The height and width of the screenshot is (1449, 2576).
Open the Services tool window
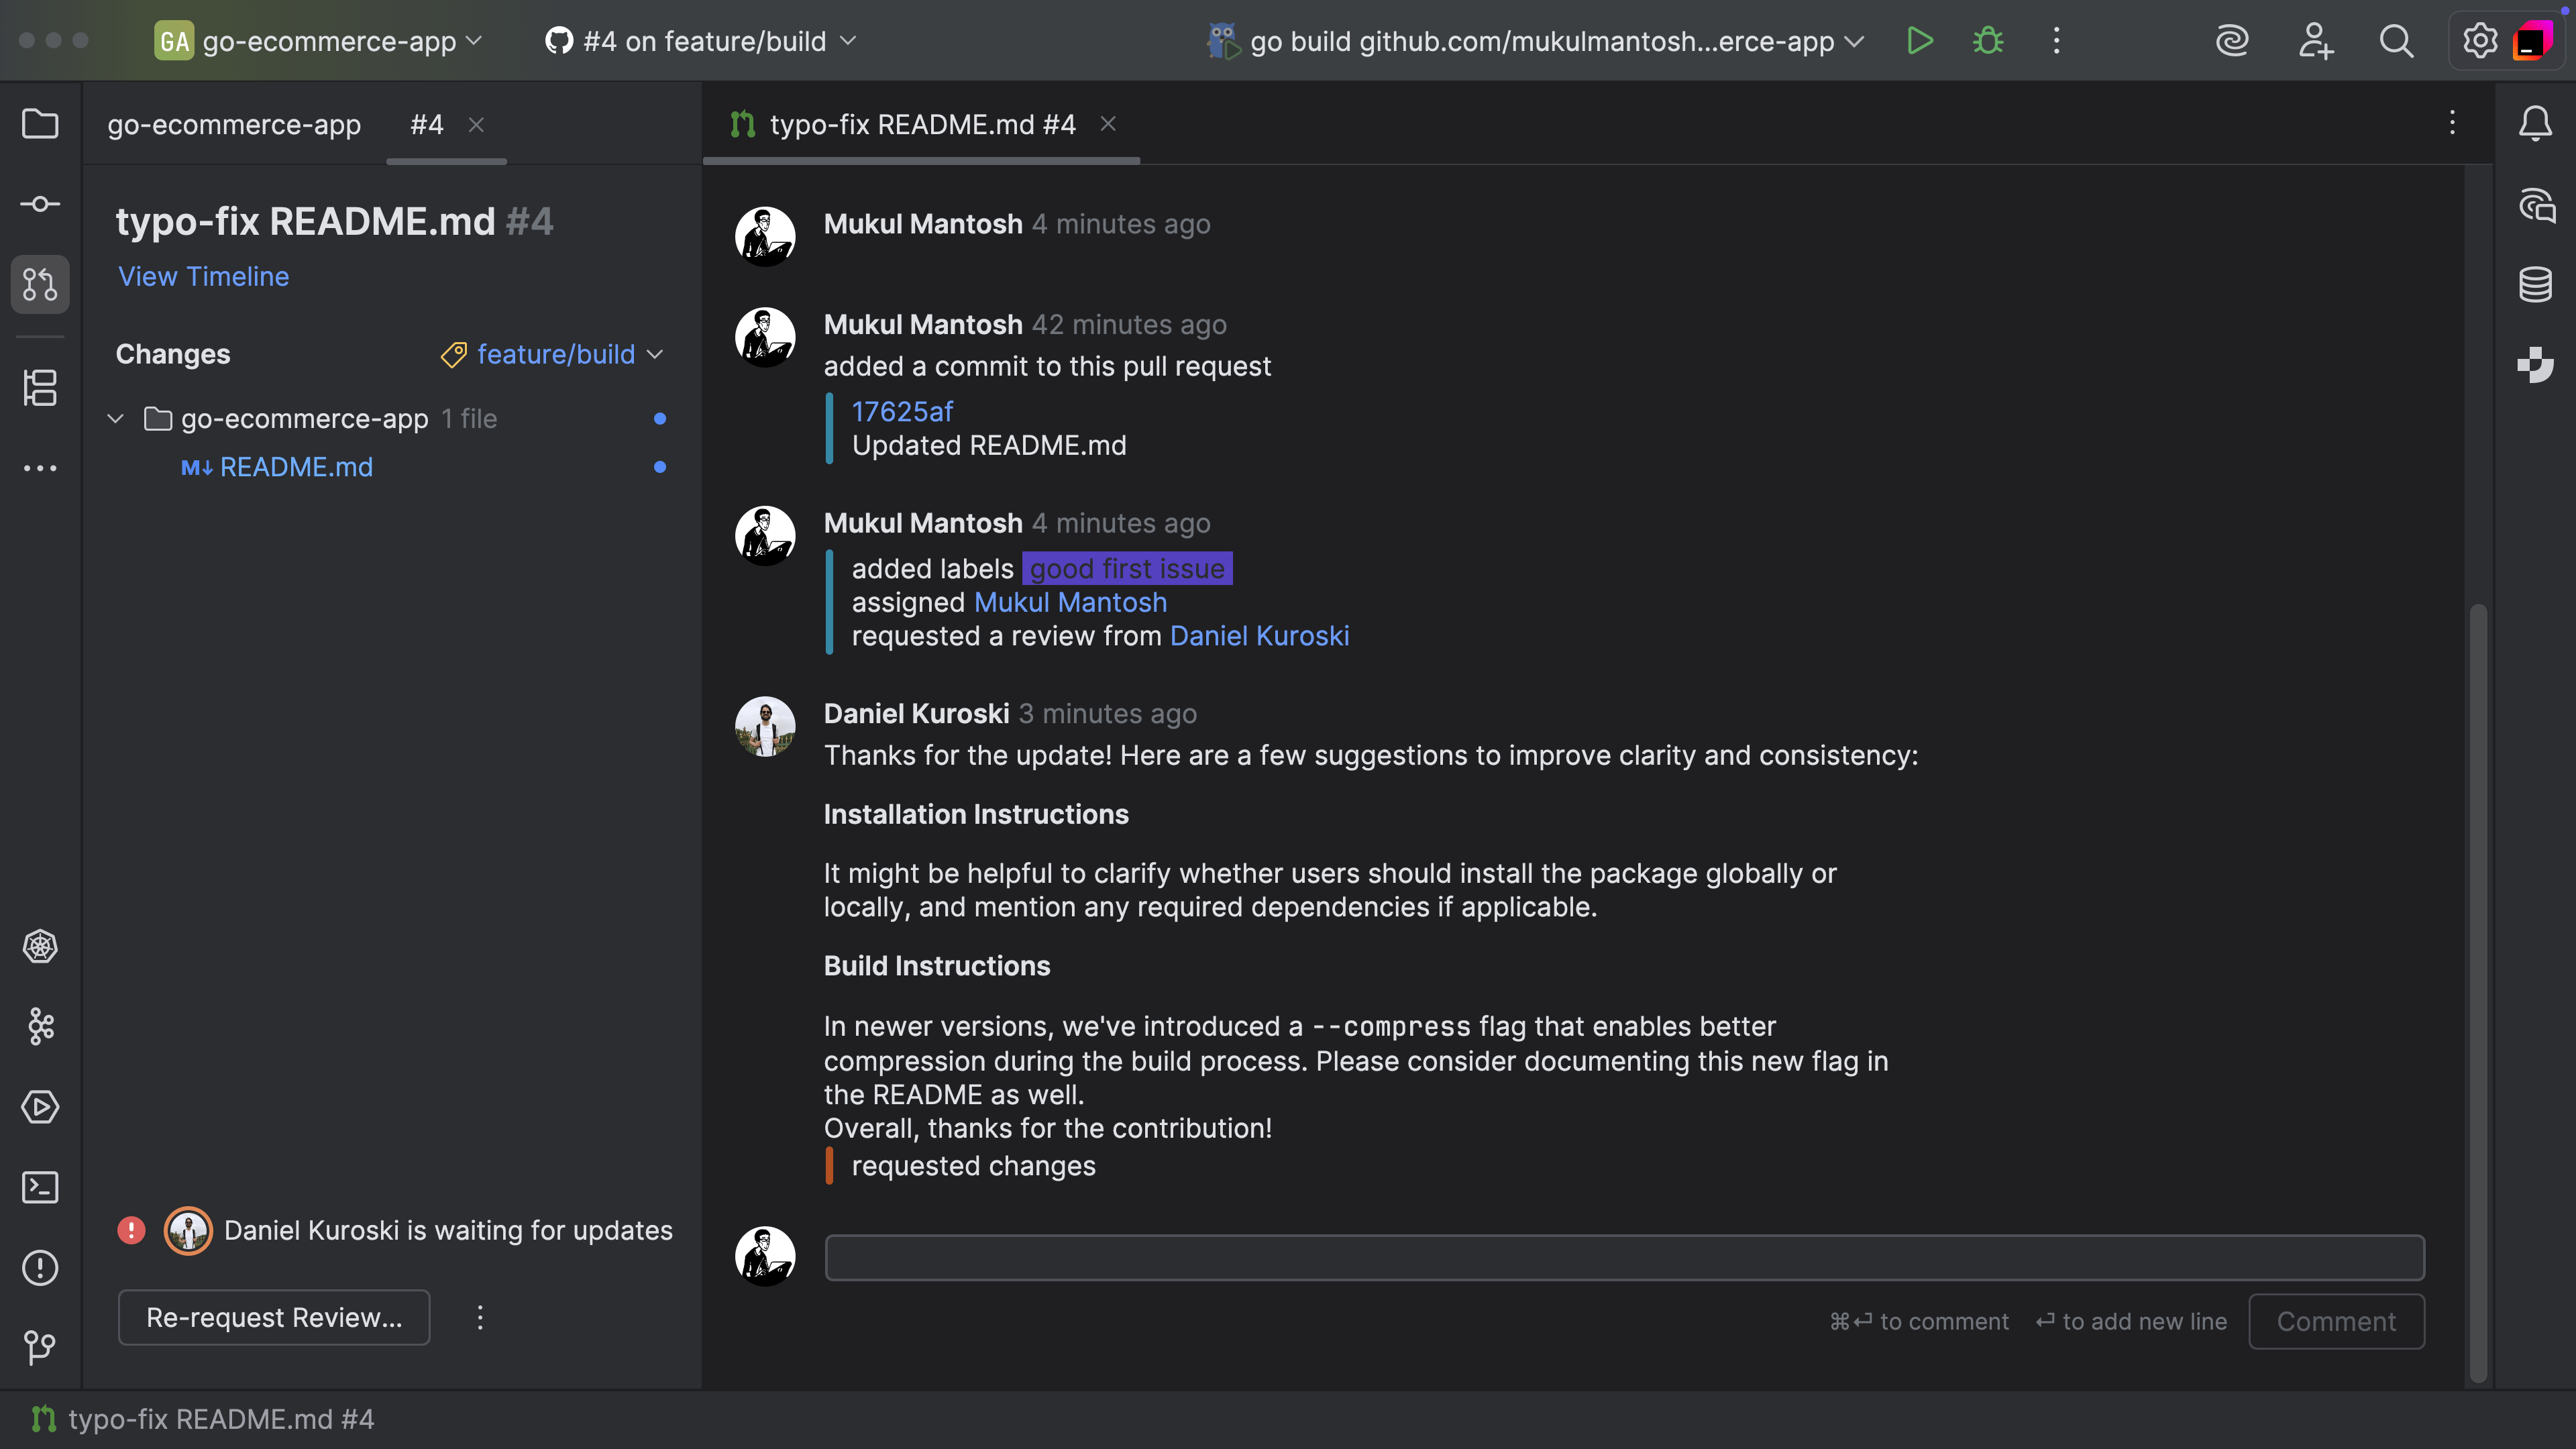pos(40,1107)
